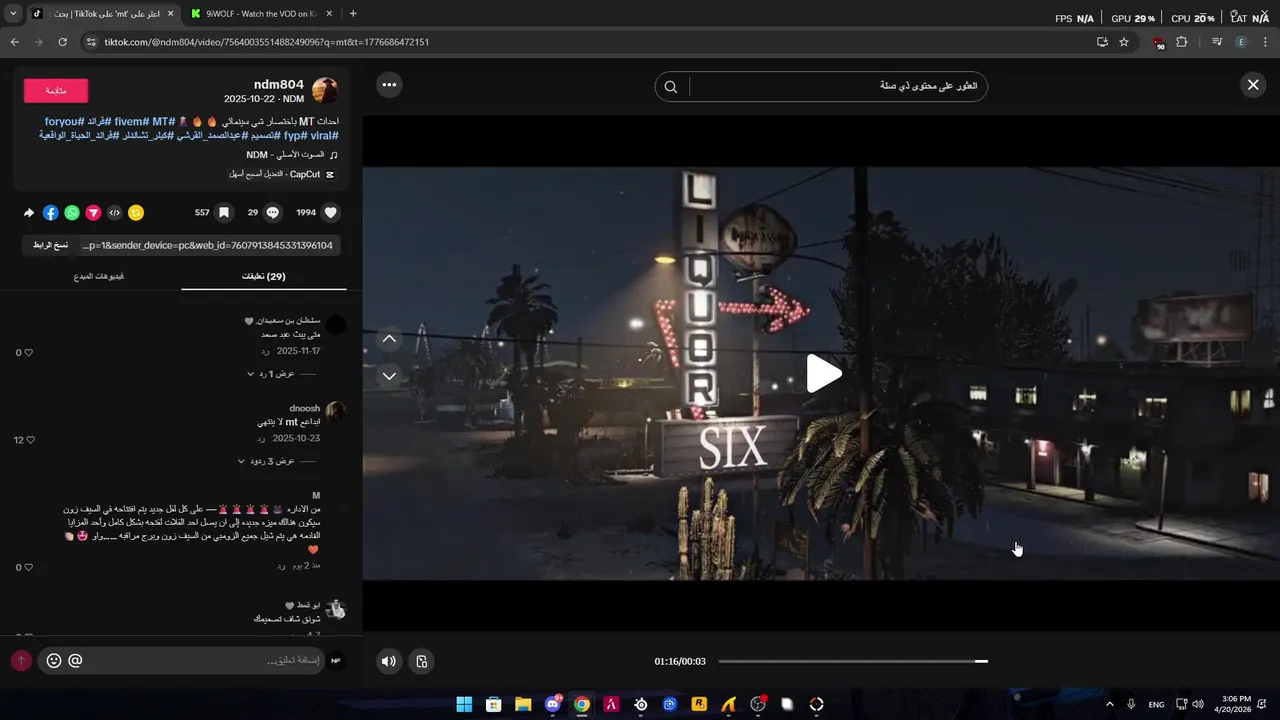Open the #foryou hashtag link
The height and width of the screenshot is (720, 1280).
65,121
